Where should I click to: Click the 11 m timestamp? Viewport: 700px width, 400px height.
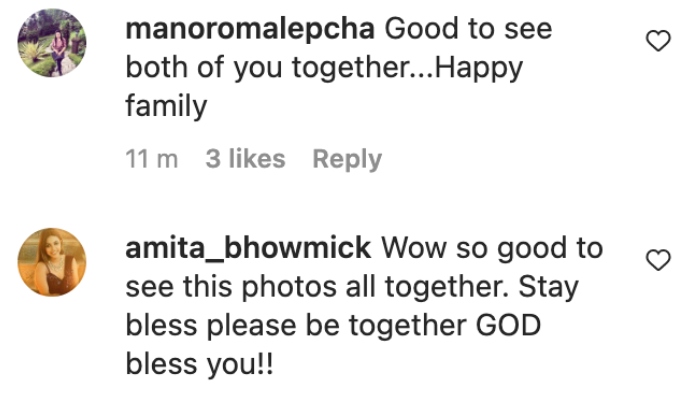(151, 159)
